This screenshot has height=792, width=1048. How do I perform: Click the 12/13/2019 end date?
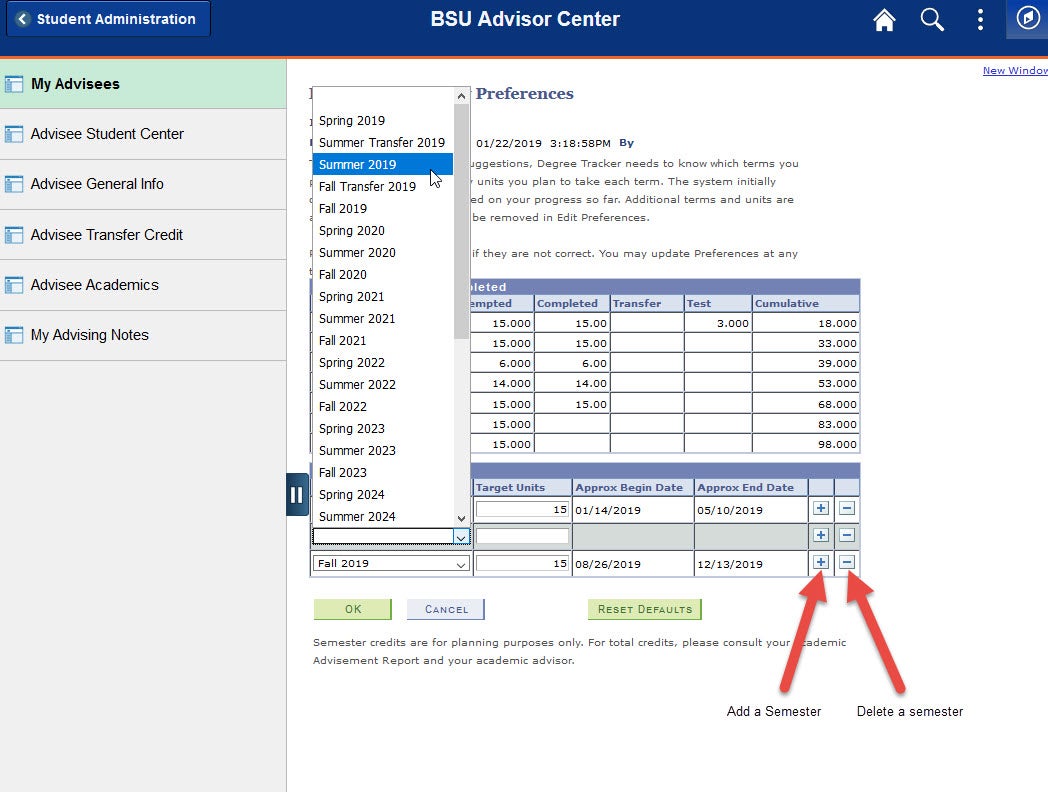[x=730, y=564]
